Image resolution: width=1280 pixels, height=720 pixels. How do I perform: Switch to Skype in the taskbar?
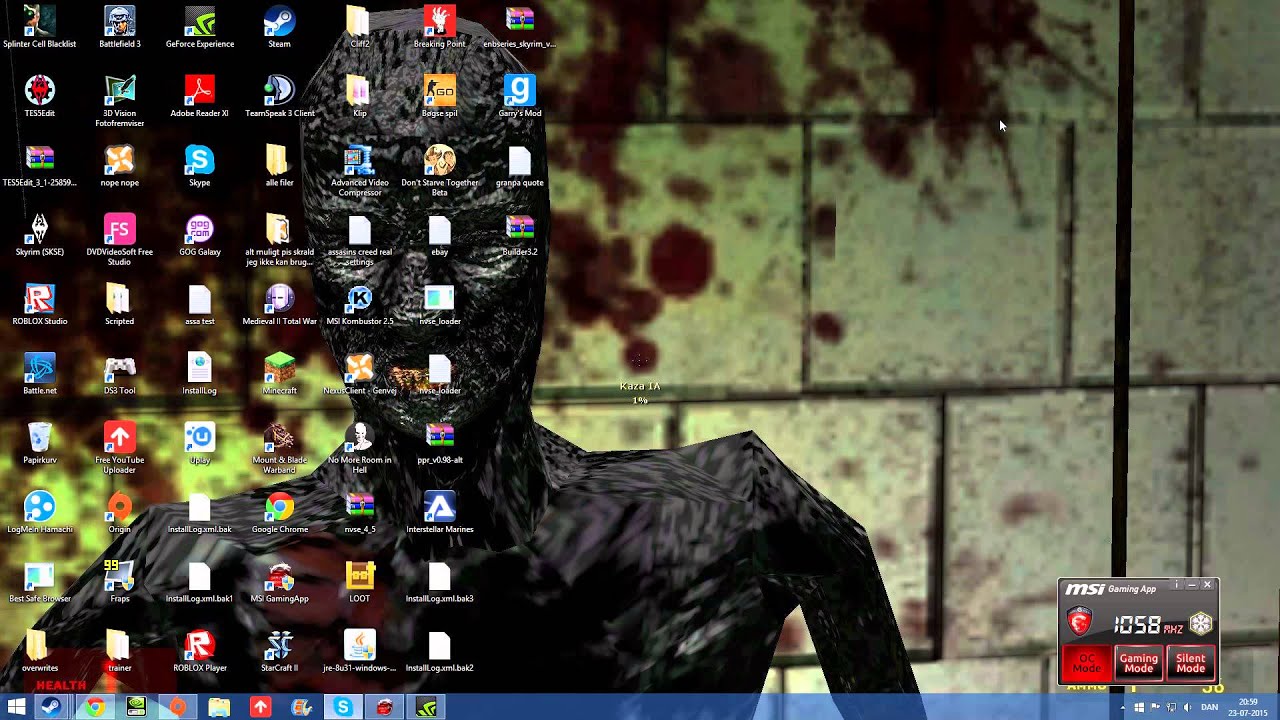click(x=343, y=707)
